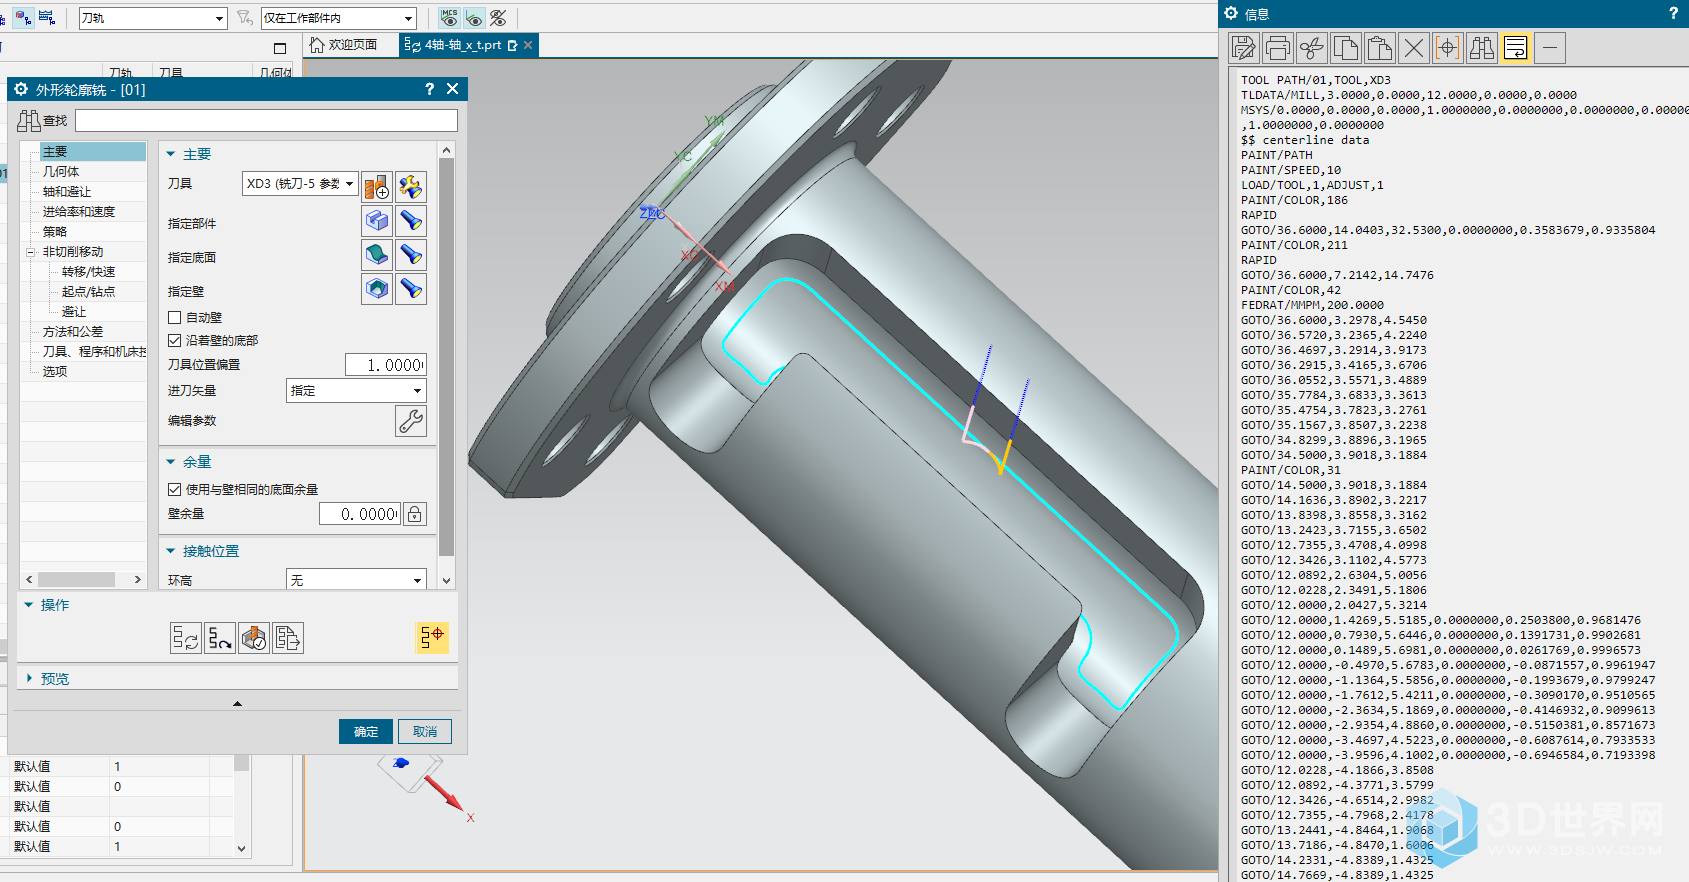Toggle the coordinate axes visibility eye icon

pos(474,18)
